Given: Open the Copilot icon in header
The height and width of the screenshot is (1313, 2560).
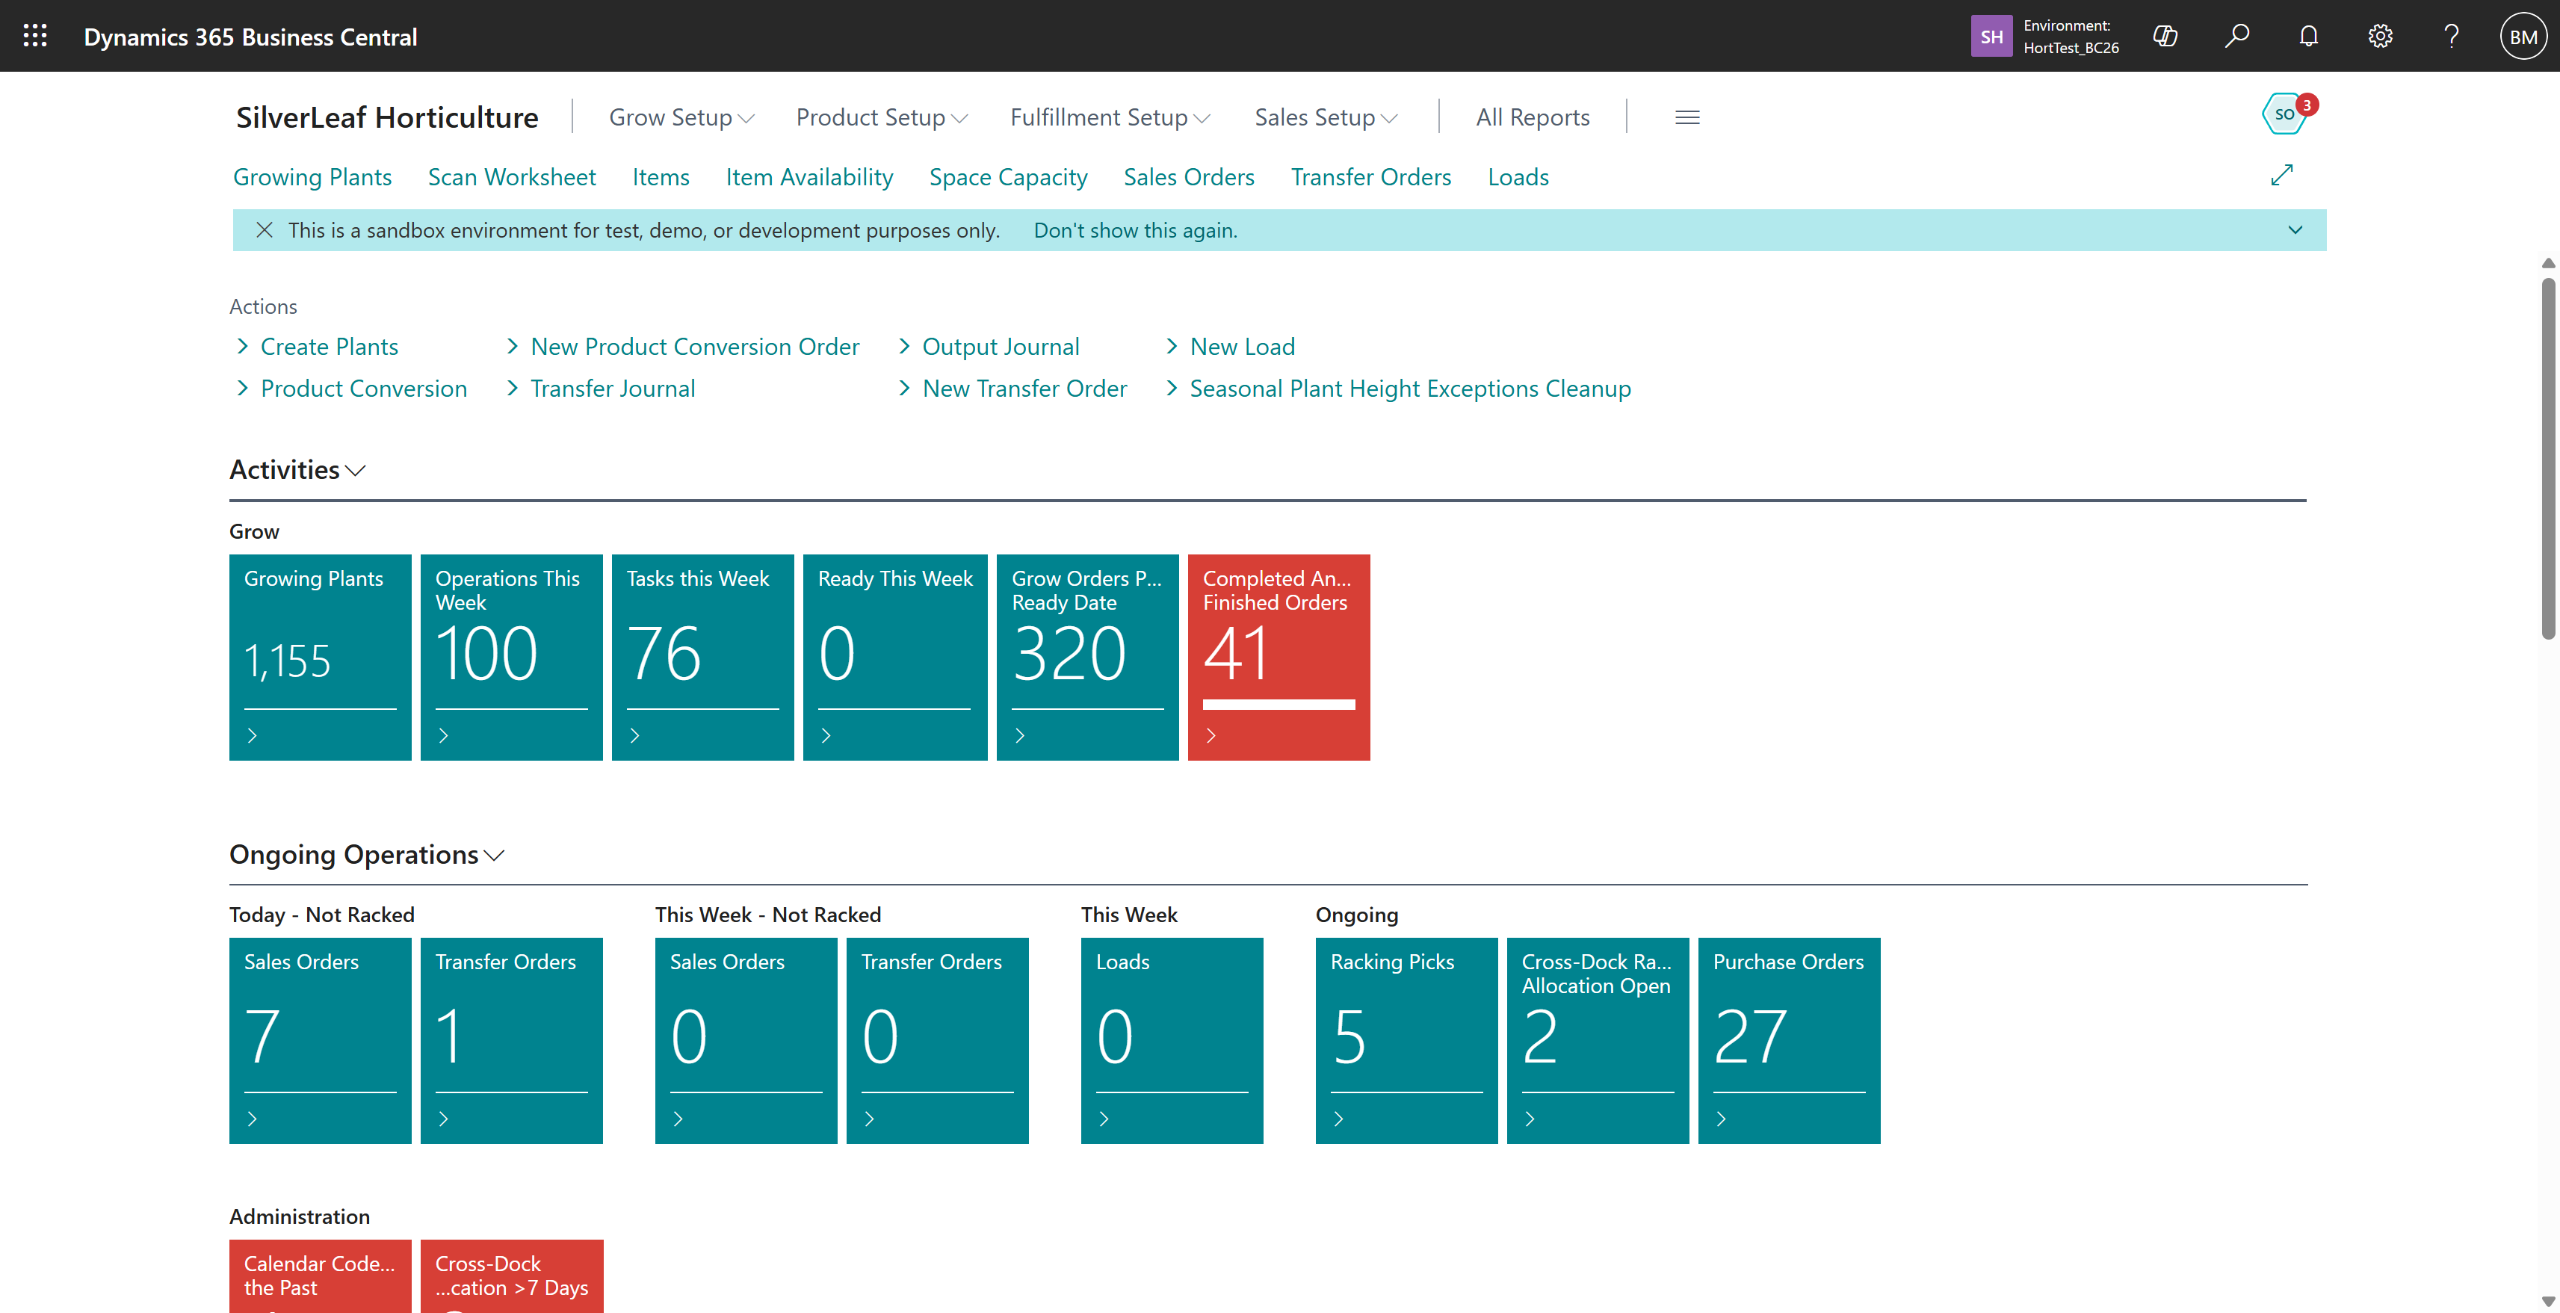Looking at the screenshot, I should (2165, 37).
